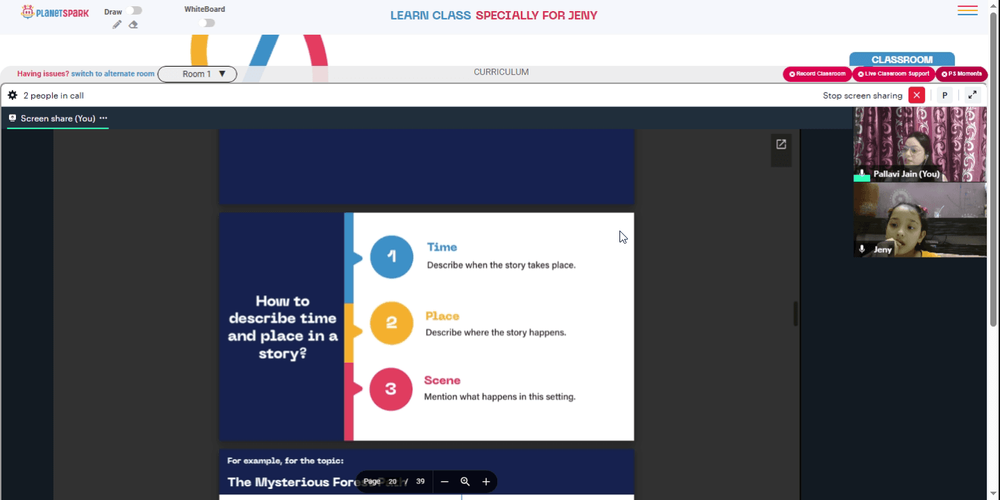
Task: Open the CLASSROOM tab
Action: click(x=902, y=59)
